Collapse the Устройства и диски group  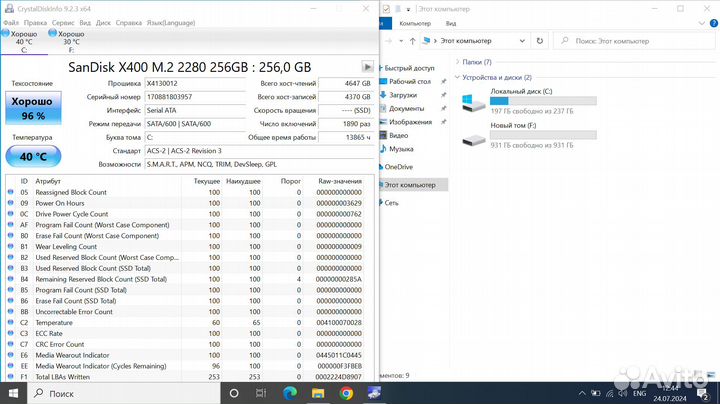pos(457,77)
